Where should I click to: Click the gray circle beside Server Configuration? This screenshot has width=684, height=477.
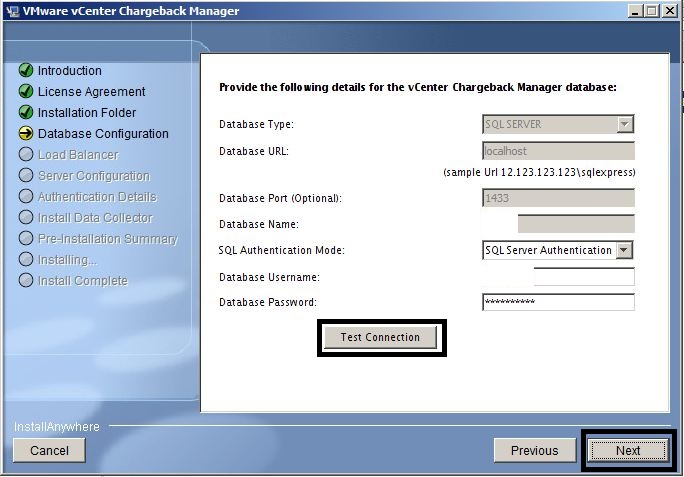26,176
